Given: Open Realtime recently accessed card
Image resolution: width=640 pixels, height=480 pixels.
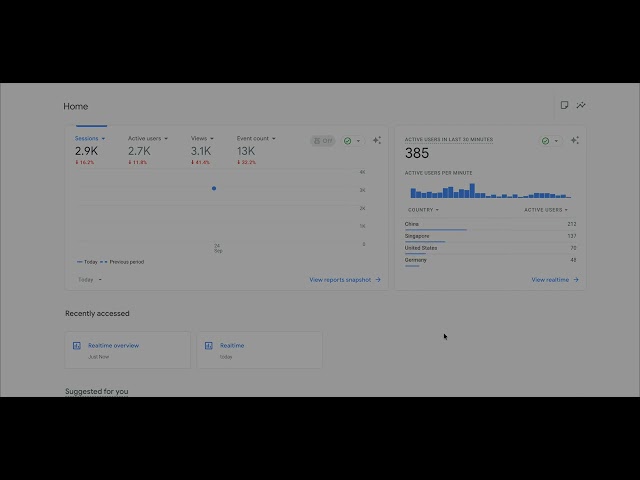Looking at the screenshot, I should pyautogui.click(x=260, y=350).
